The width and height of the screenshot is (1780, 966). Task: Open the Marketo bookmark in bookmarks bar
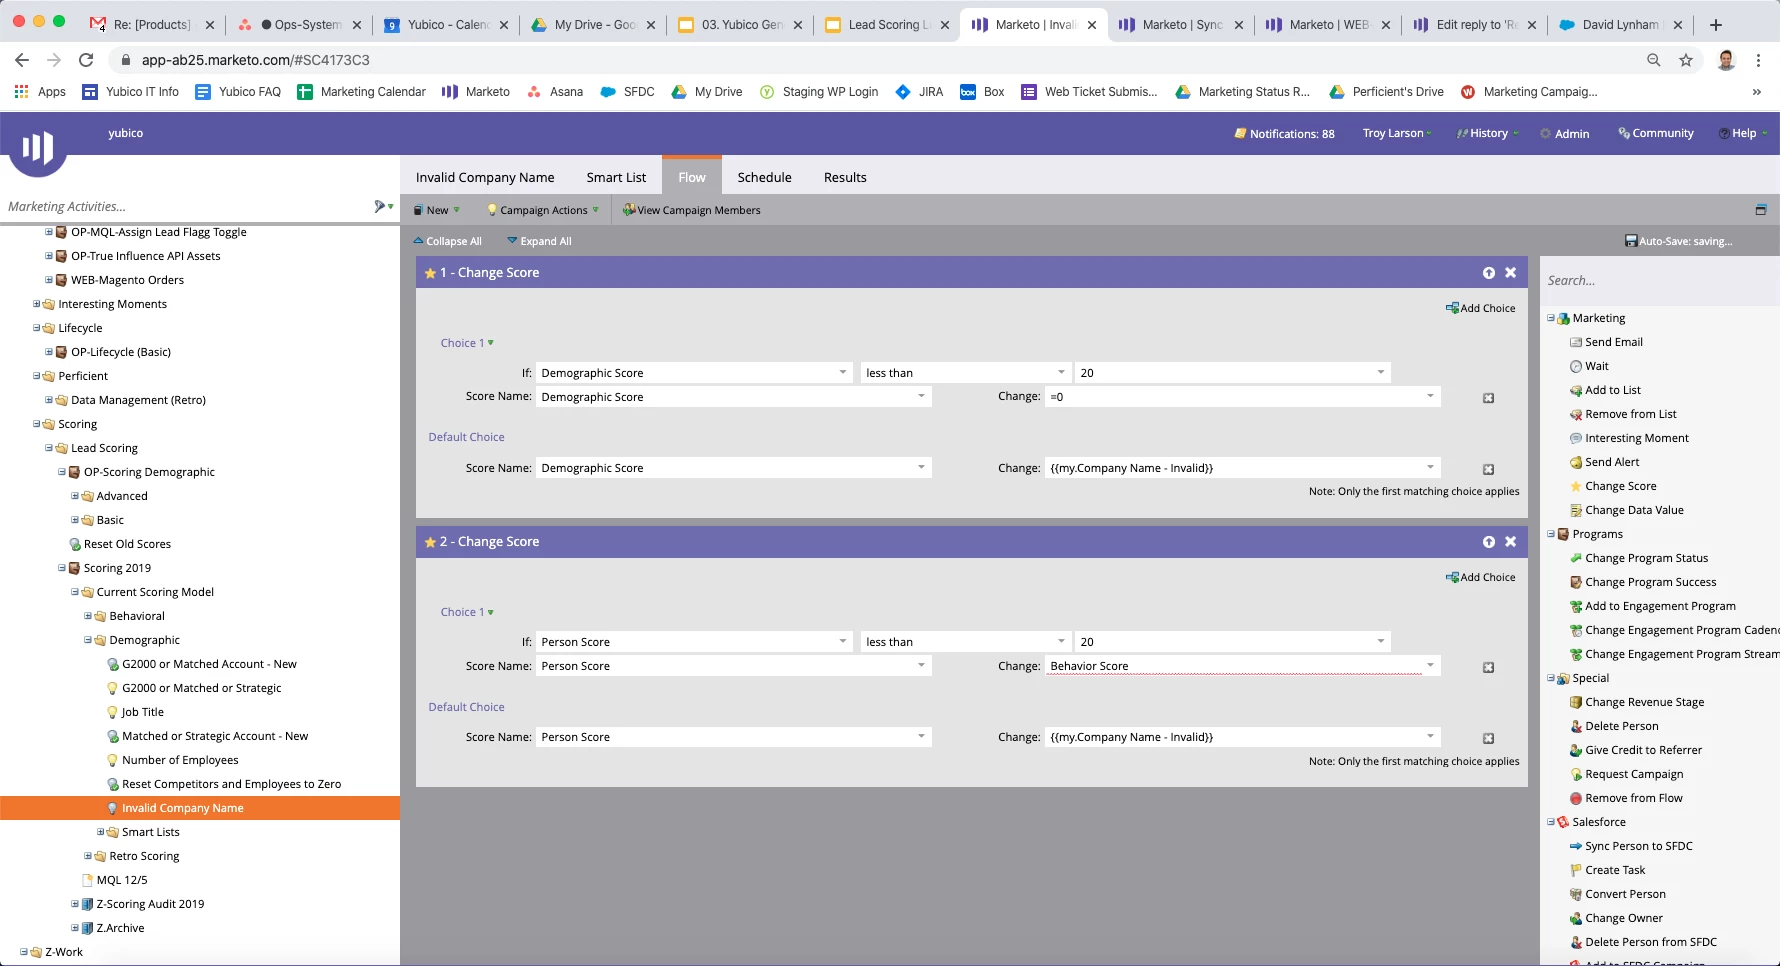(476, 91)
